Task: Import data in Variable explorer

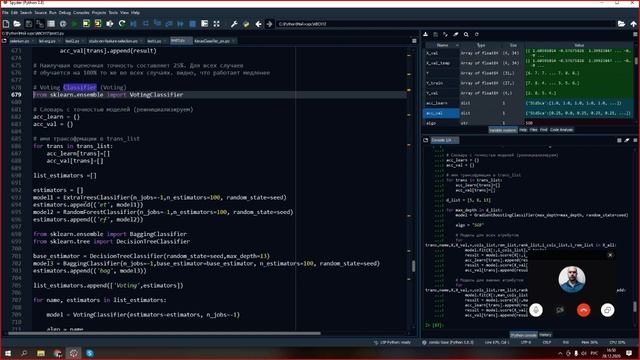Action: pyautogui.click(x=425, y=35)
